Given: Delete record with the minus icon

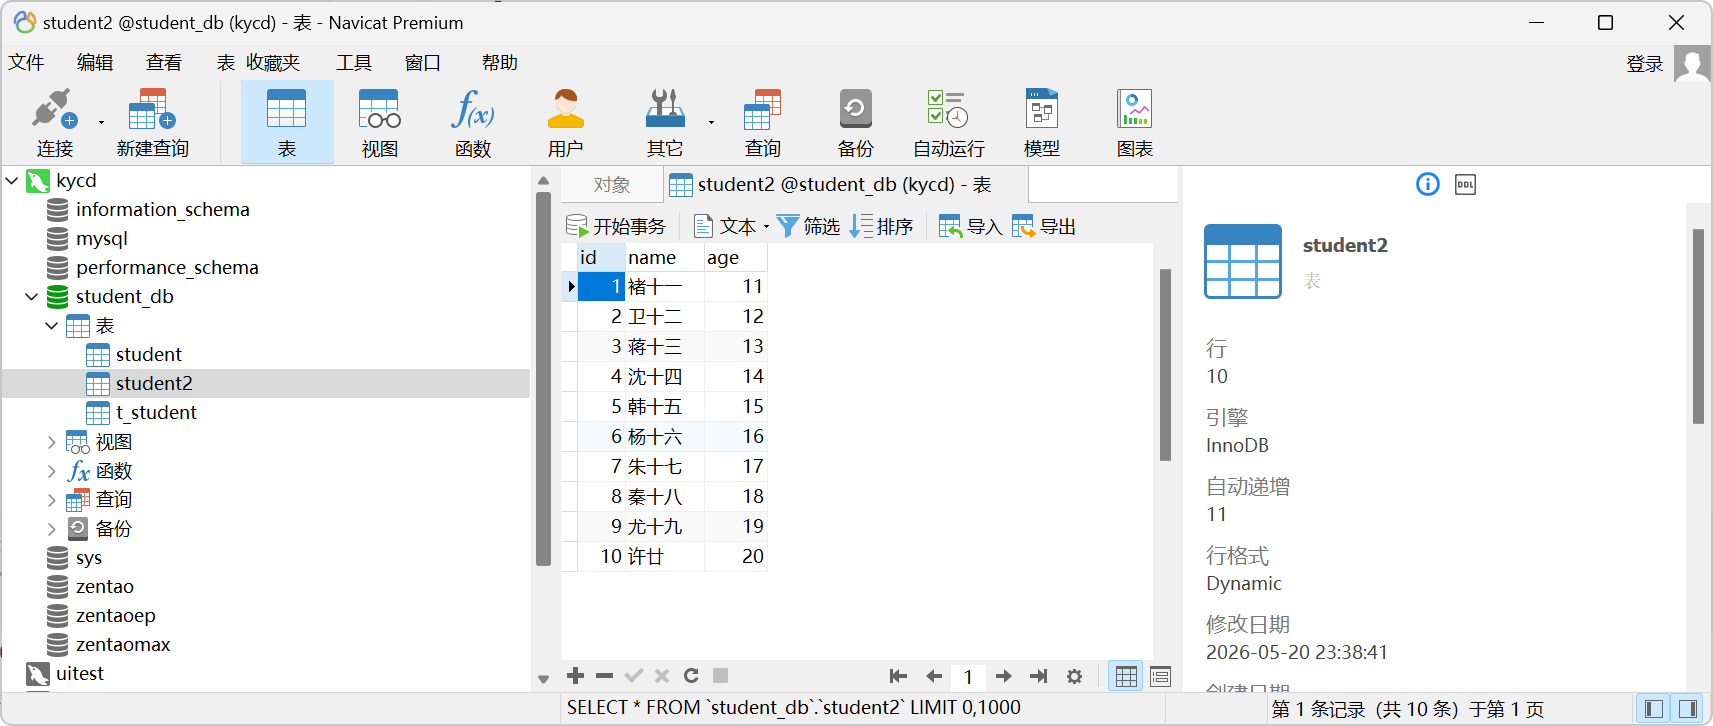Looking at the screenshot, I should 604,676.
